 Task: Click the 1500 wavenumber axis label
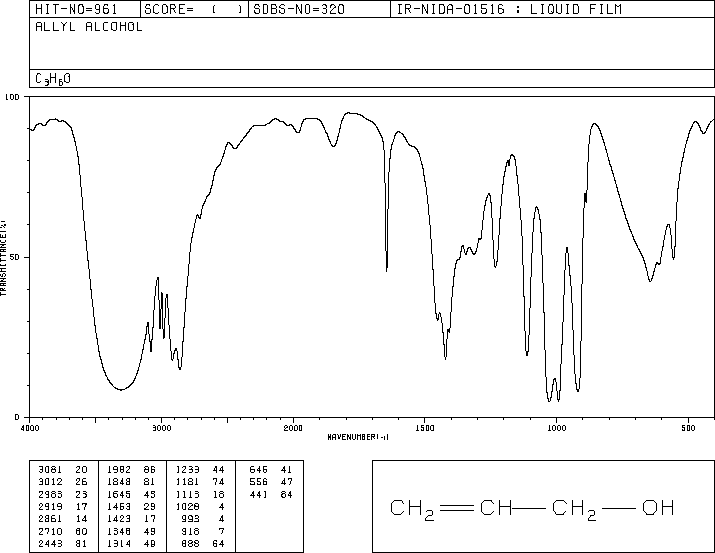[x=425, y=428]
